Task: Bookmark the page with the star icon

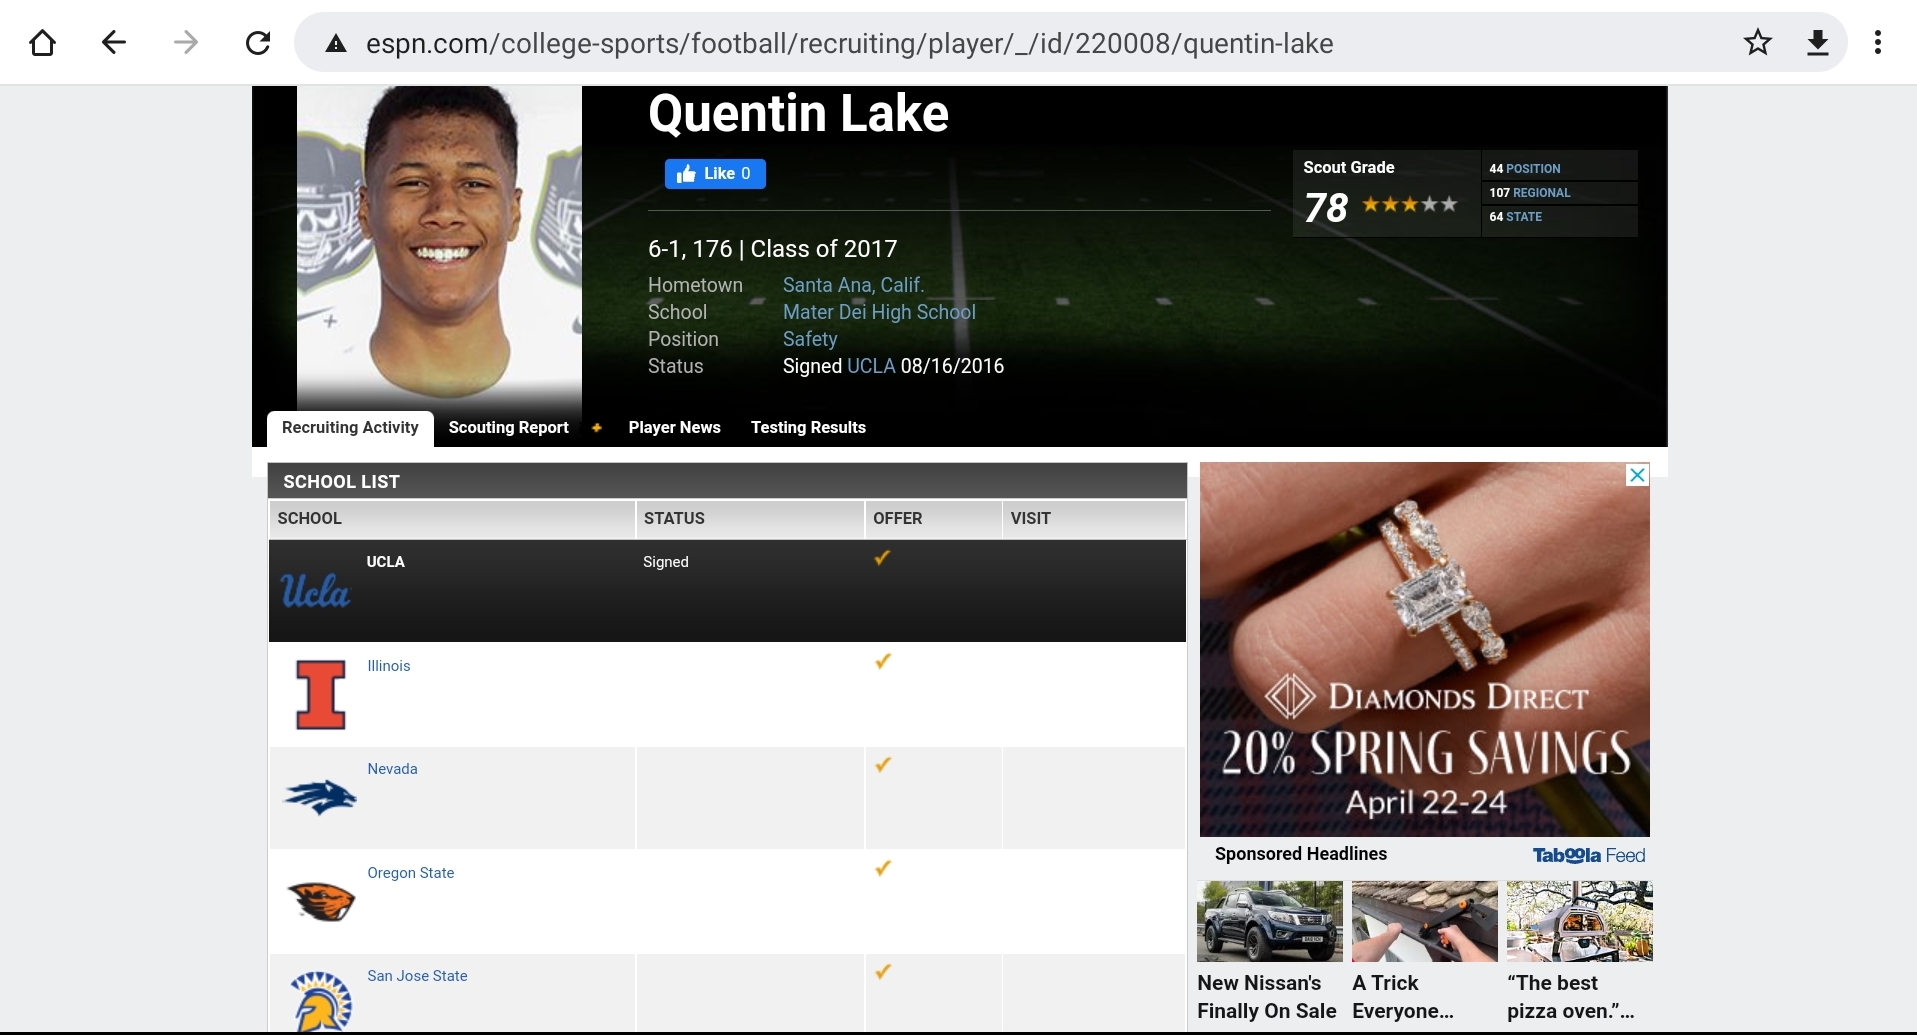Action: click(1757, 43)
